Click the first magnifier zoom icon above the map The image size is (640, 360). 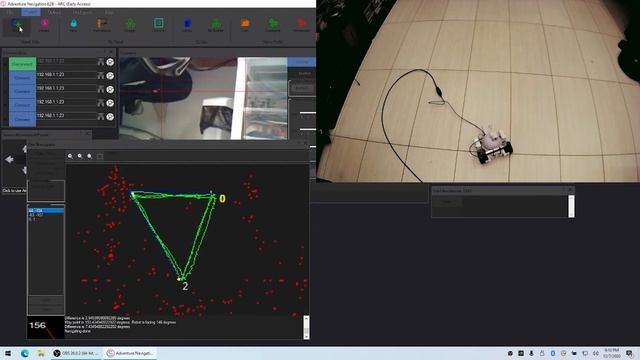pyautogui.click(x=71, y=156)
